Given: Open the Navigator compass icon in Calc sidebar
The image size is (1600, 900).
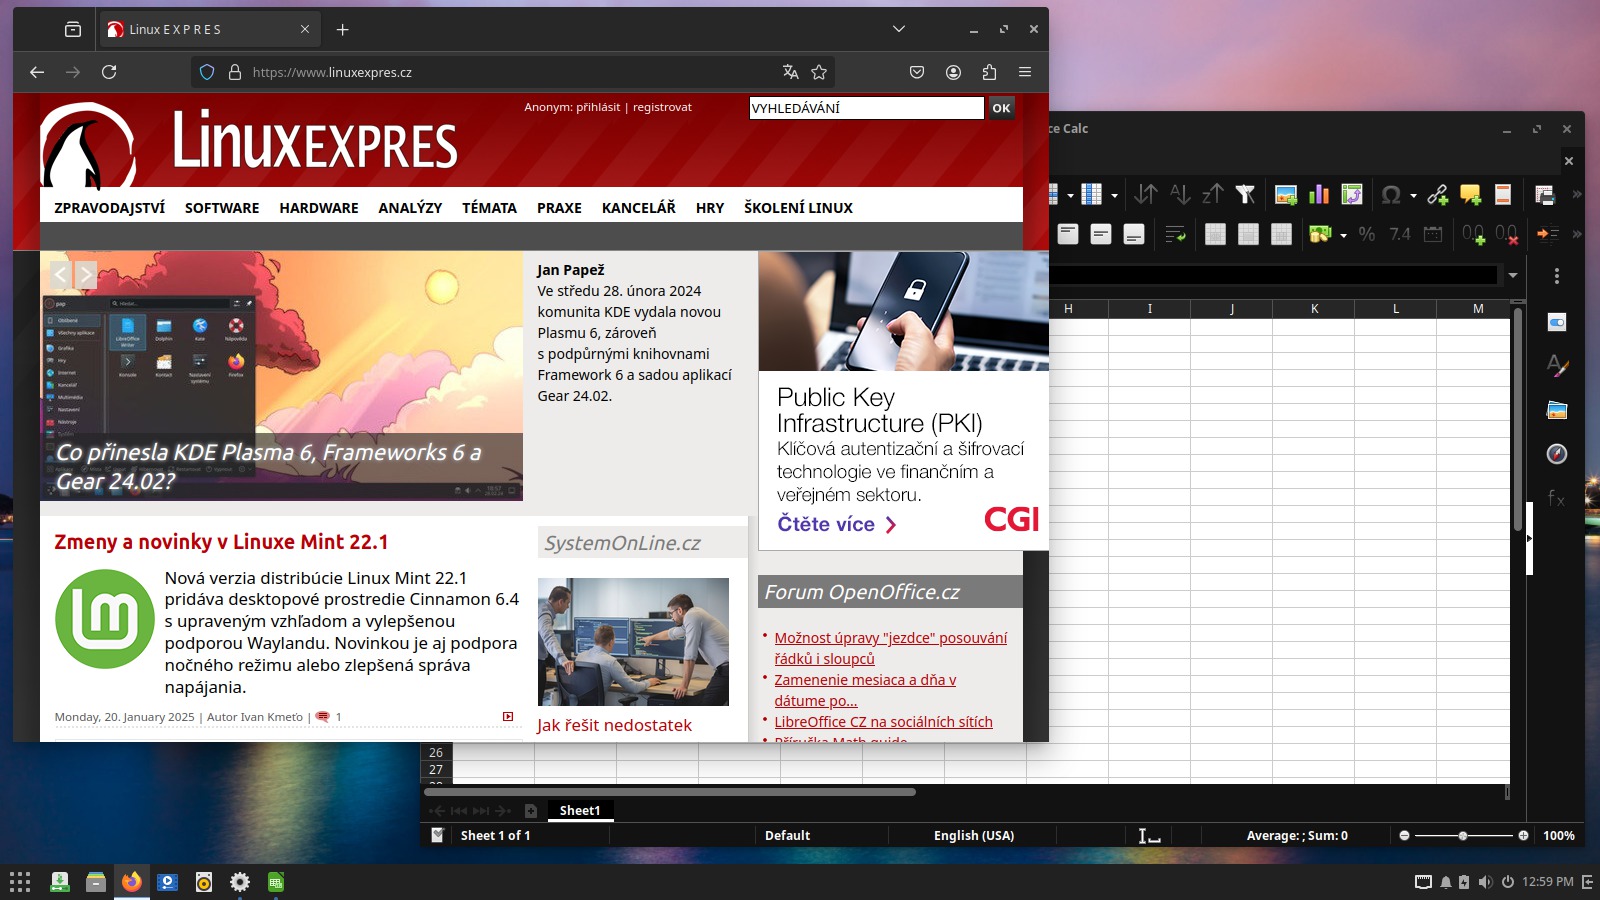Looking at the screenshot, I should click(x=1557, y=454).
